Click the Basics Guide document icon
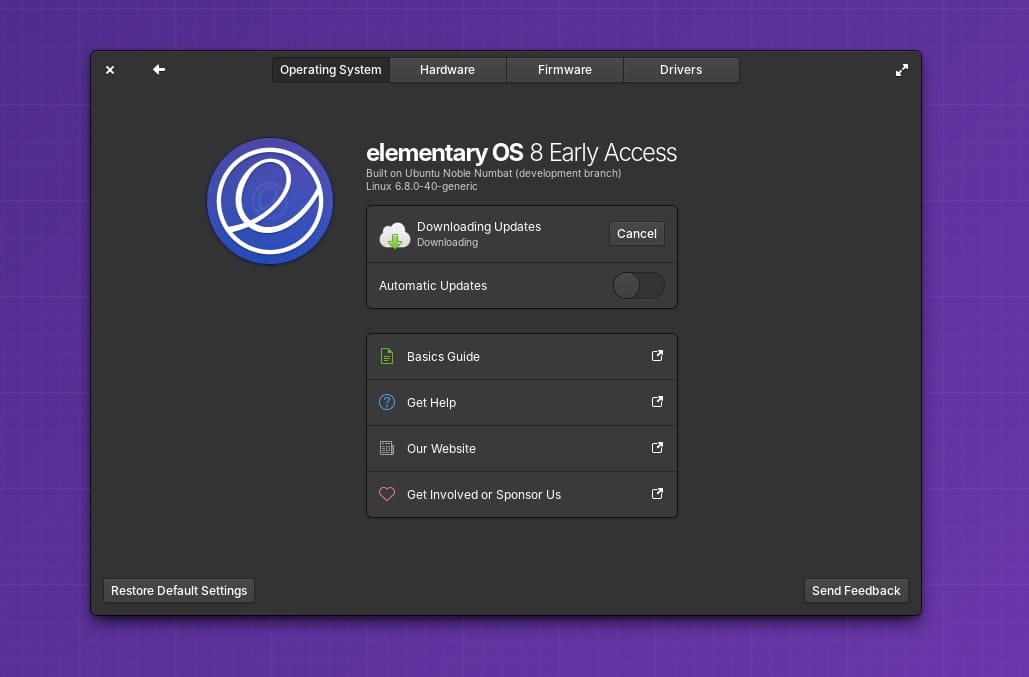The width and height of the screenshot is (1029, 677). pyautogui.click(x=387, y=356)
